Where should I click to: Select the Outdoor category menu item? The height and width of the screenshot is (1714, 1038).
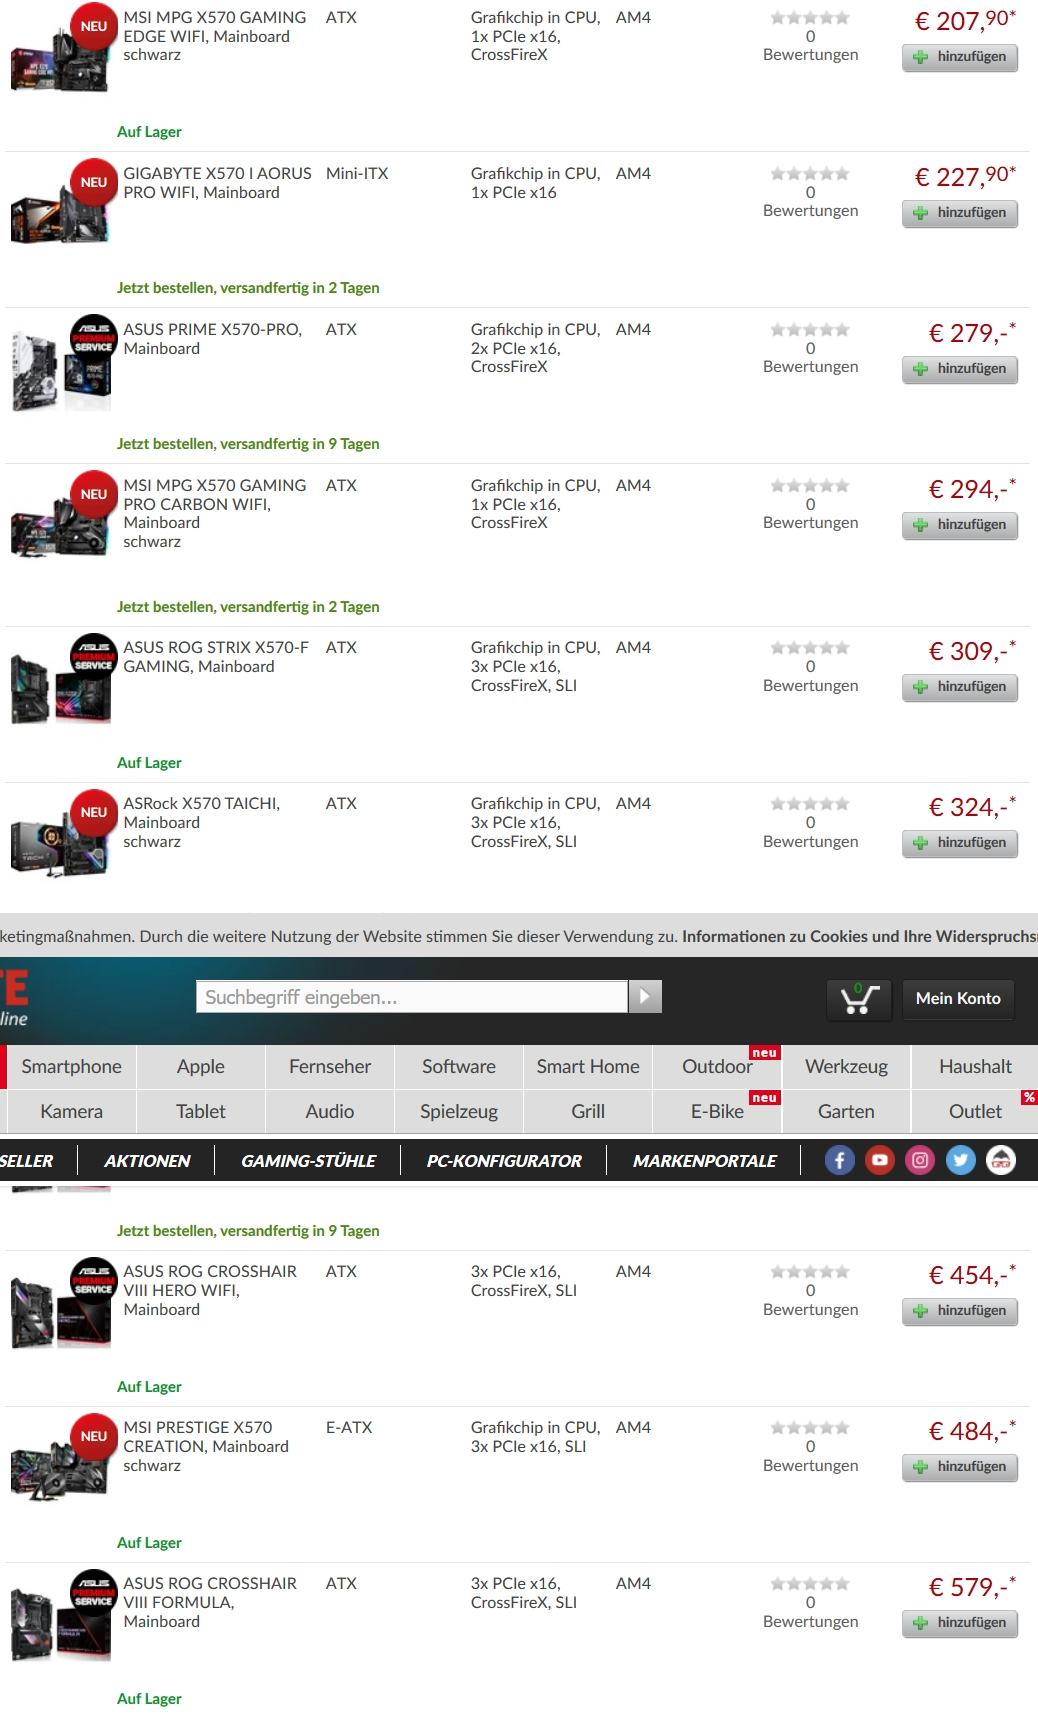coord(717,1066)
